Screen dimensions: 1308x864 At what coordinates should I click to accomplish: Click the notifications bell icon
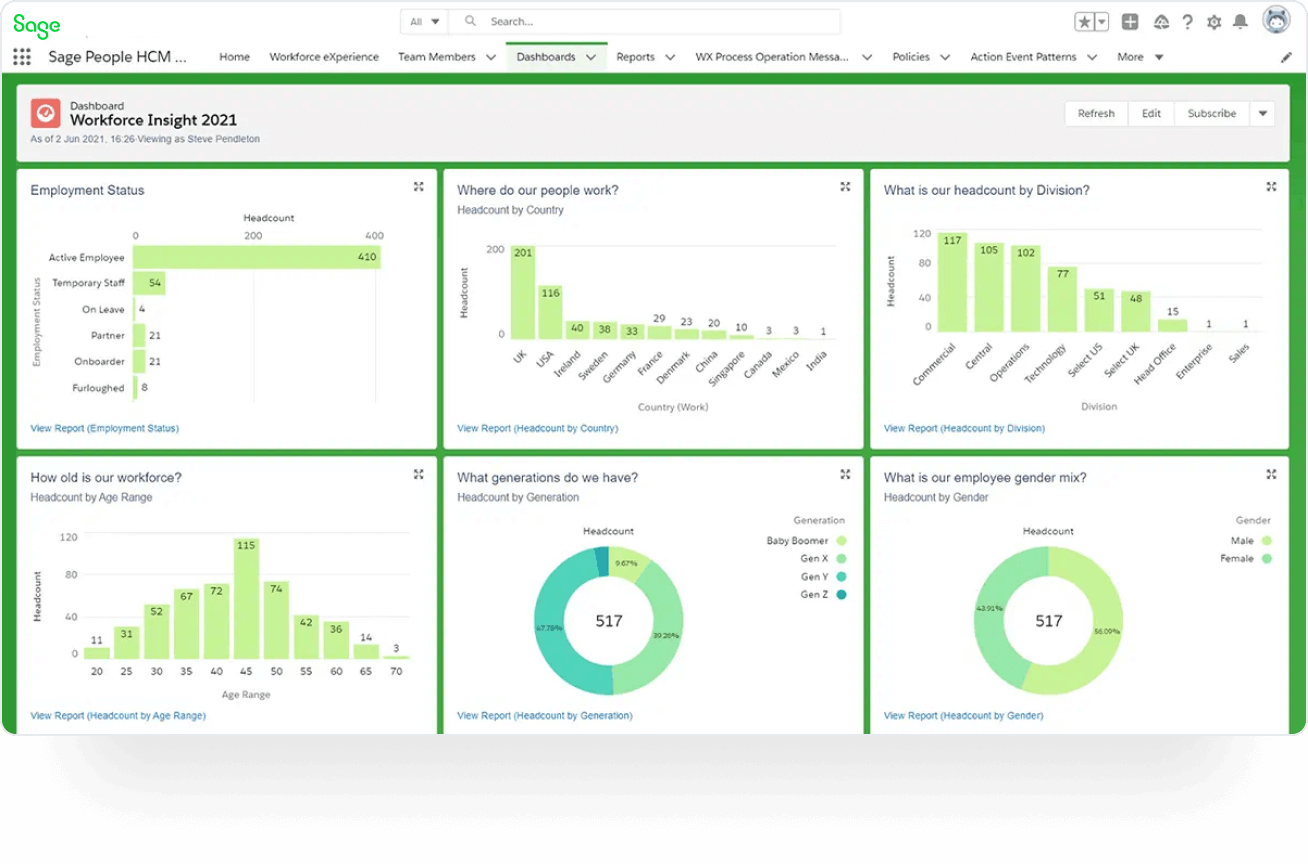click(1240, 21)
